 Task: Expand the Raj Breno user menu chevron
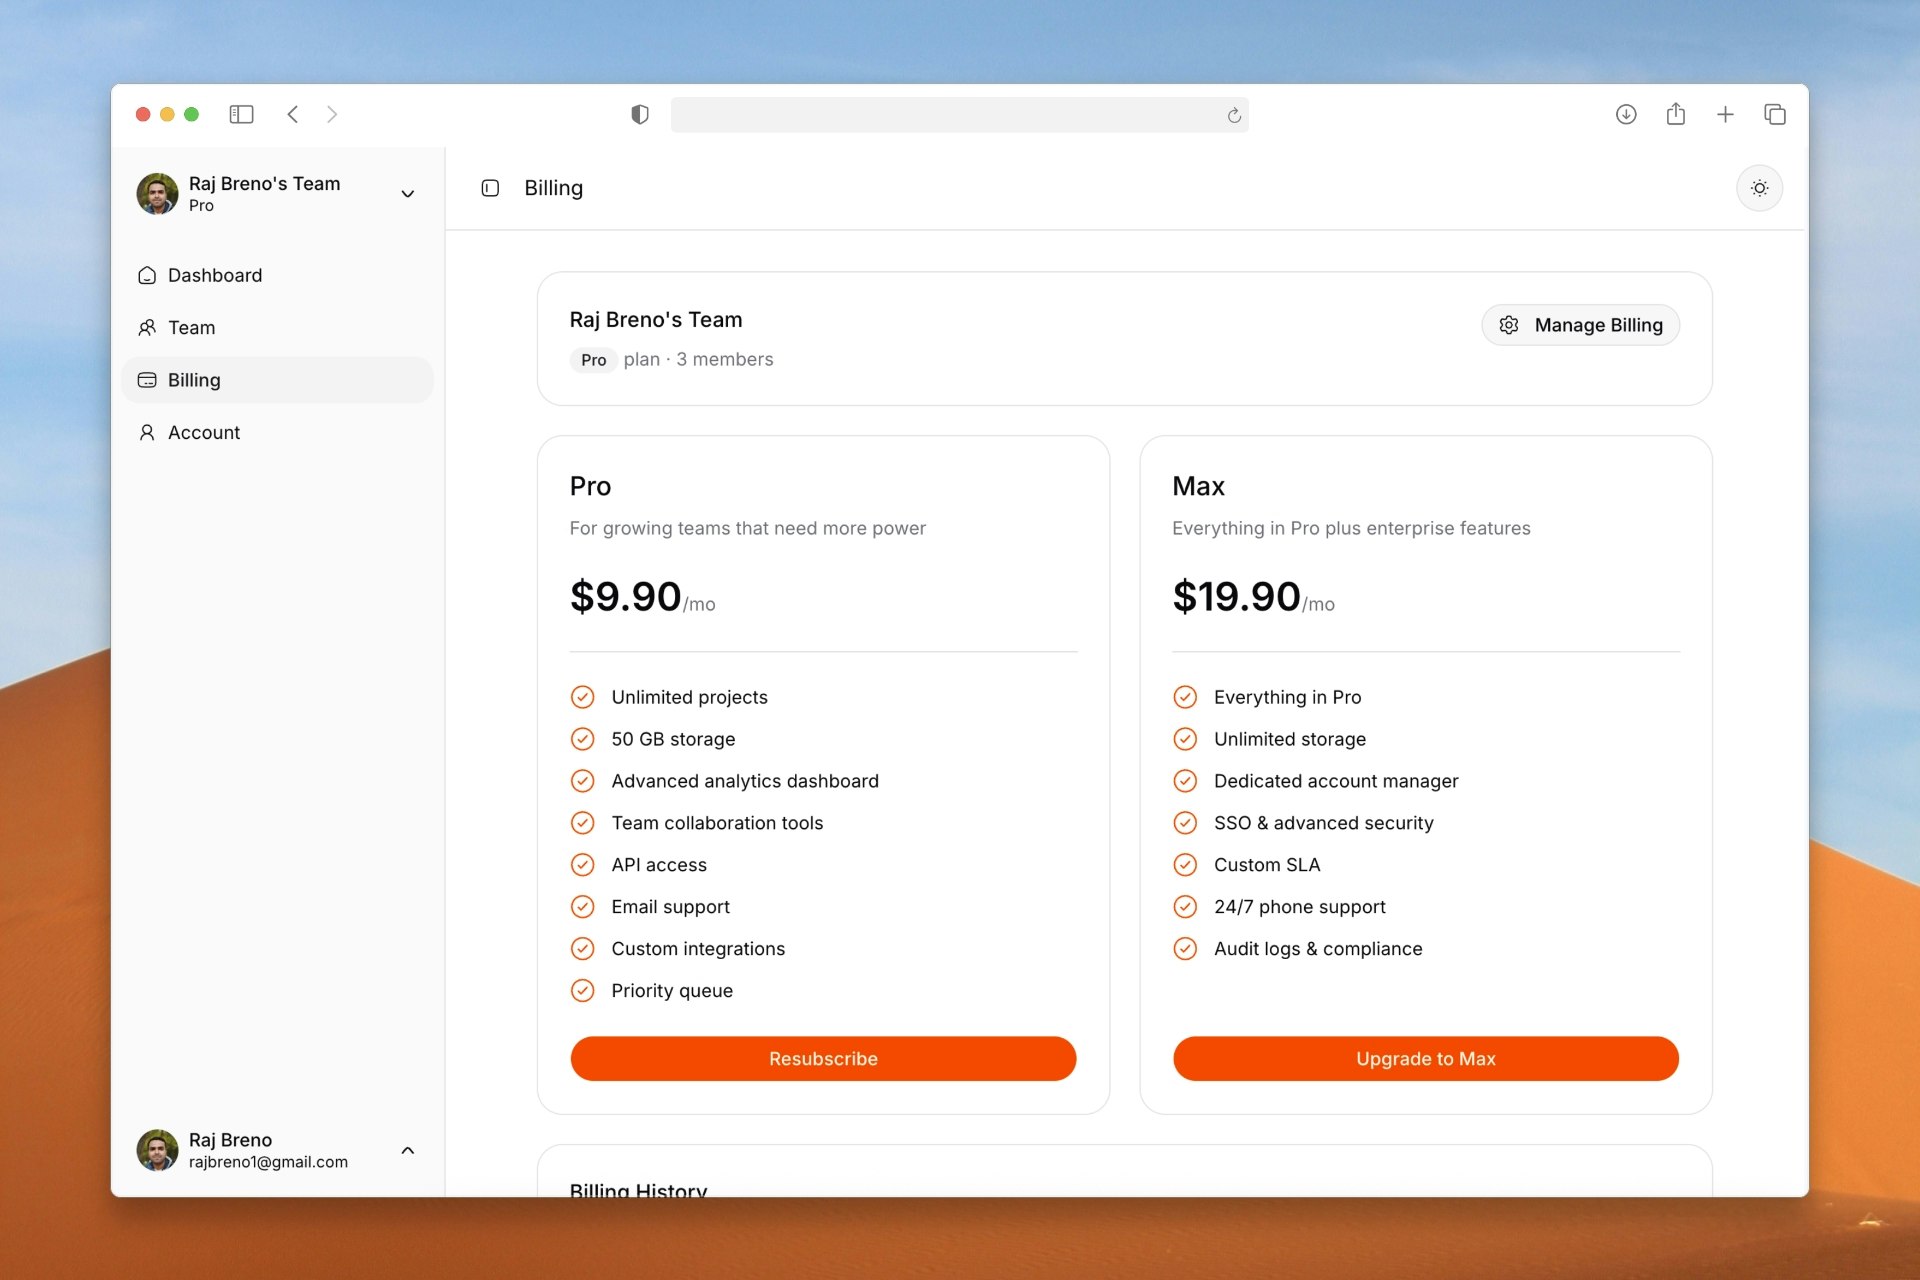point(407,1150)
